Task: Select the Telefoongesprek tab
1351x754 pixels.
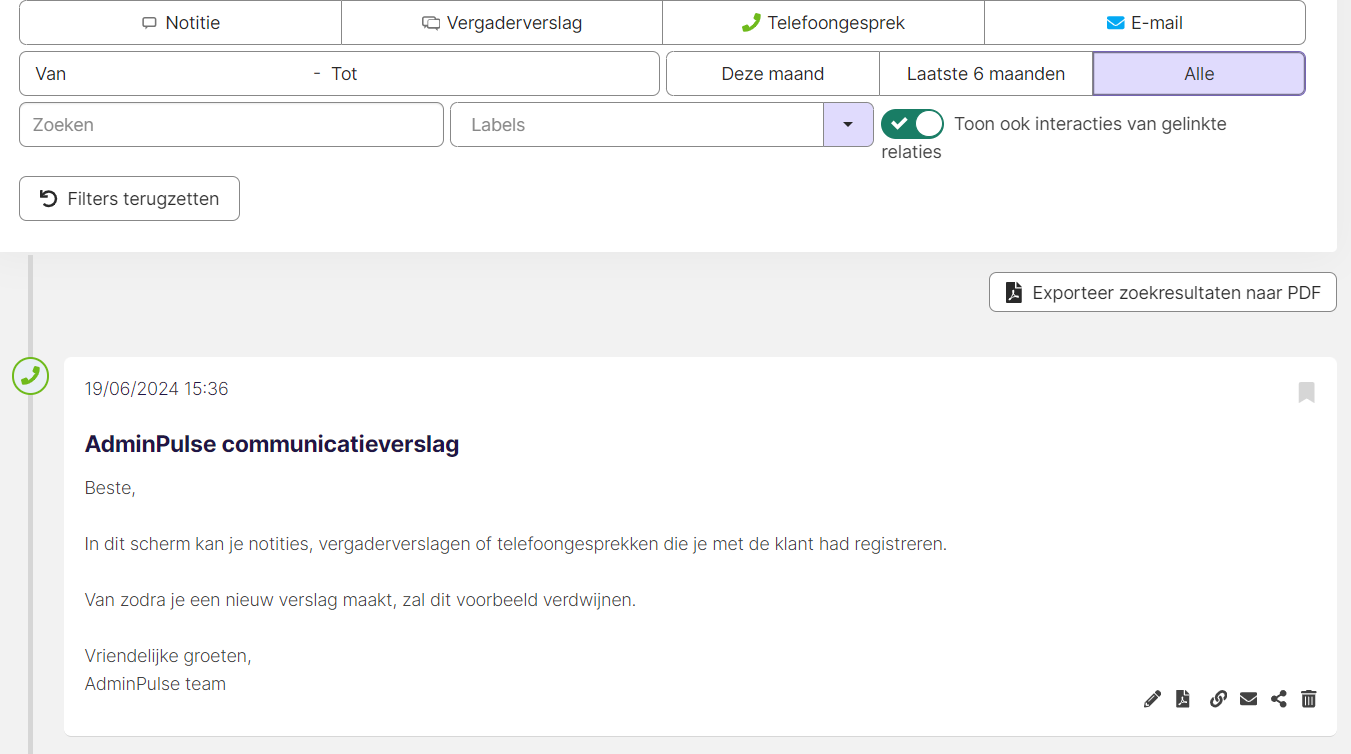Action: (823, 23)
